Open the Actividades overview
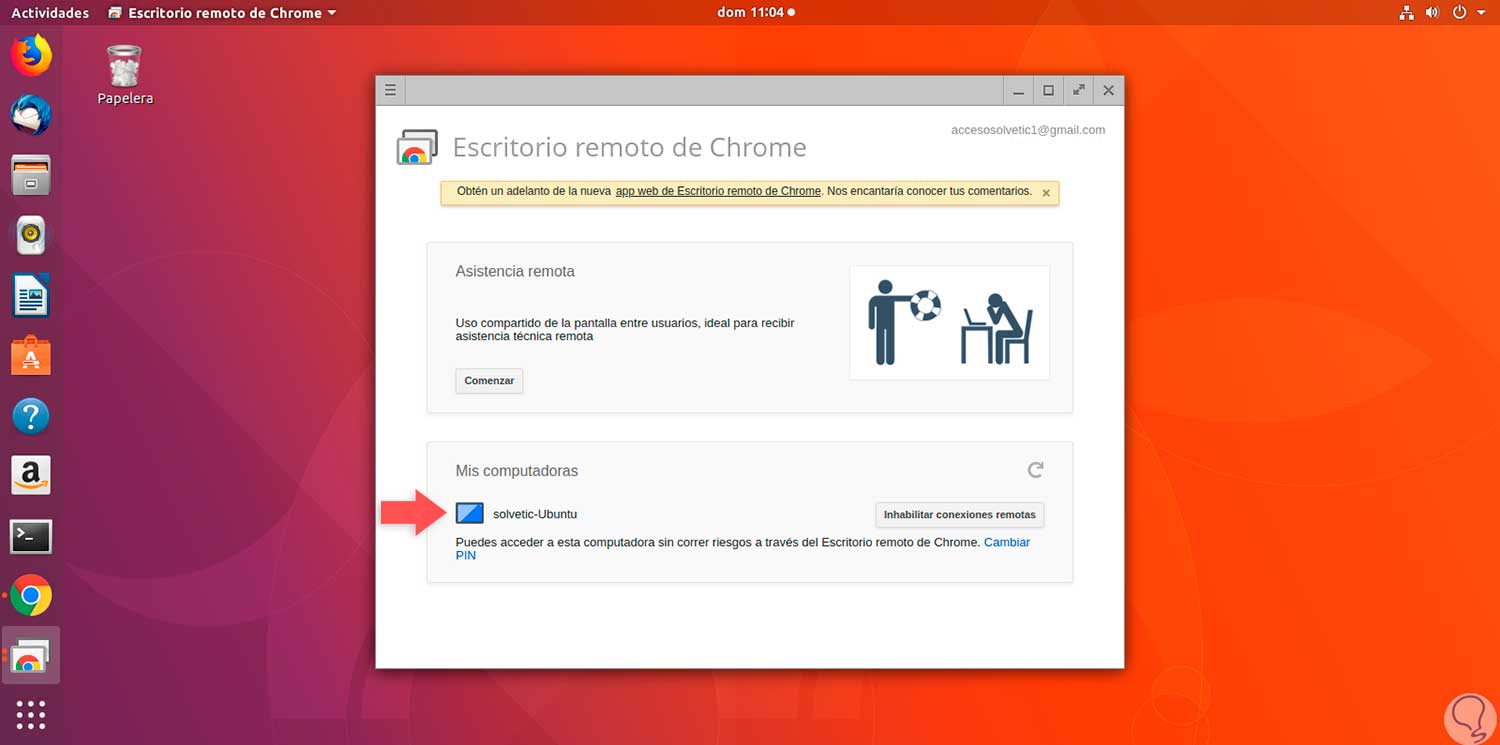The height and width of the screenshot is (745, 1500). click(x=50, y=13)
